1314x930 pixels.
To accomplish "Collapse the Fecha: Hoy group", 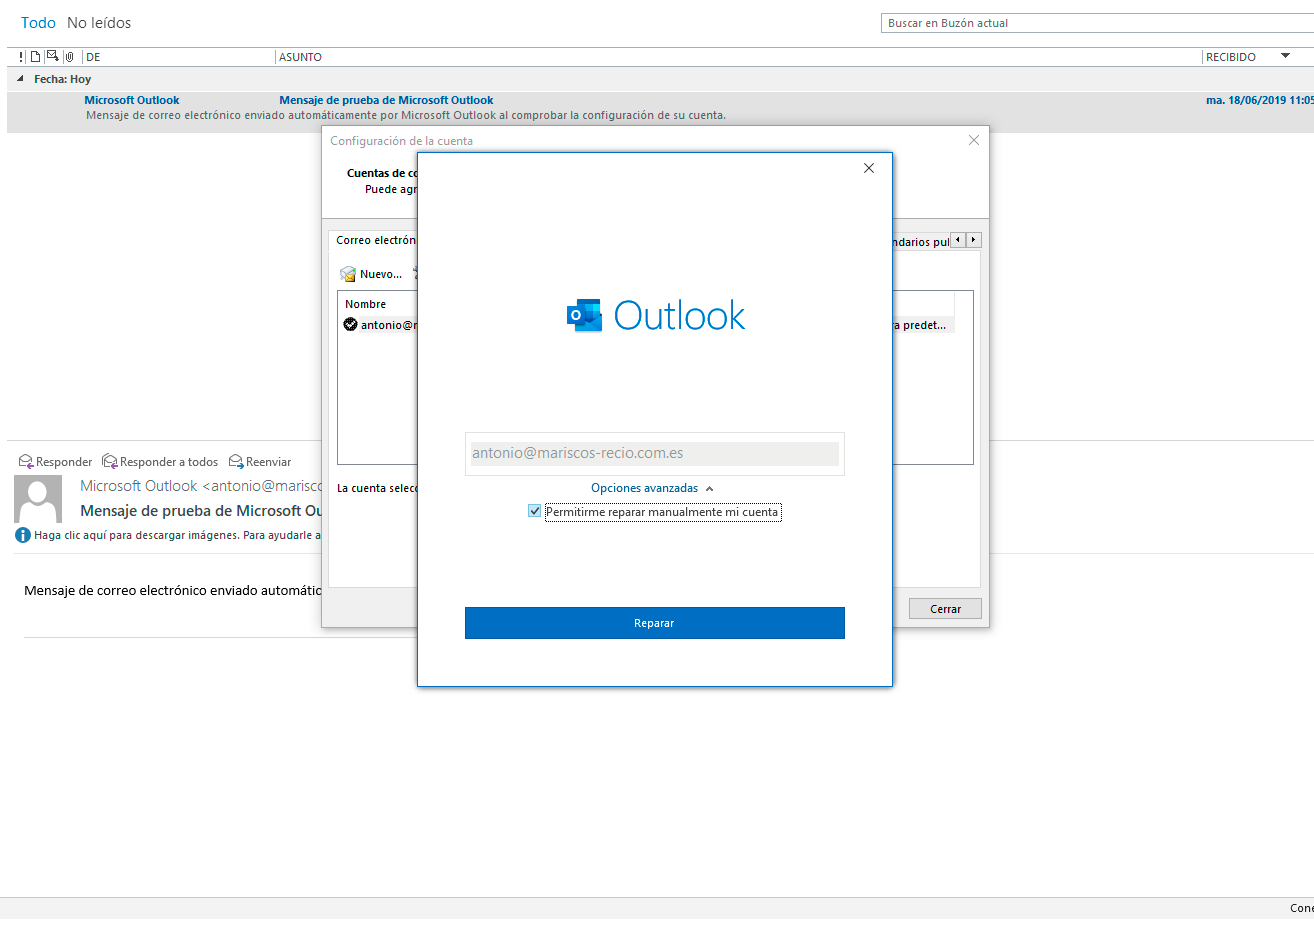I will click(20, 79).
